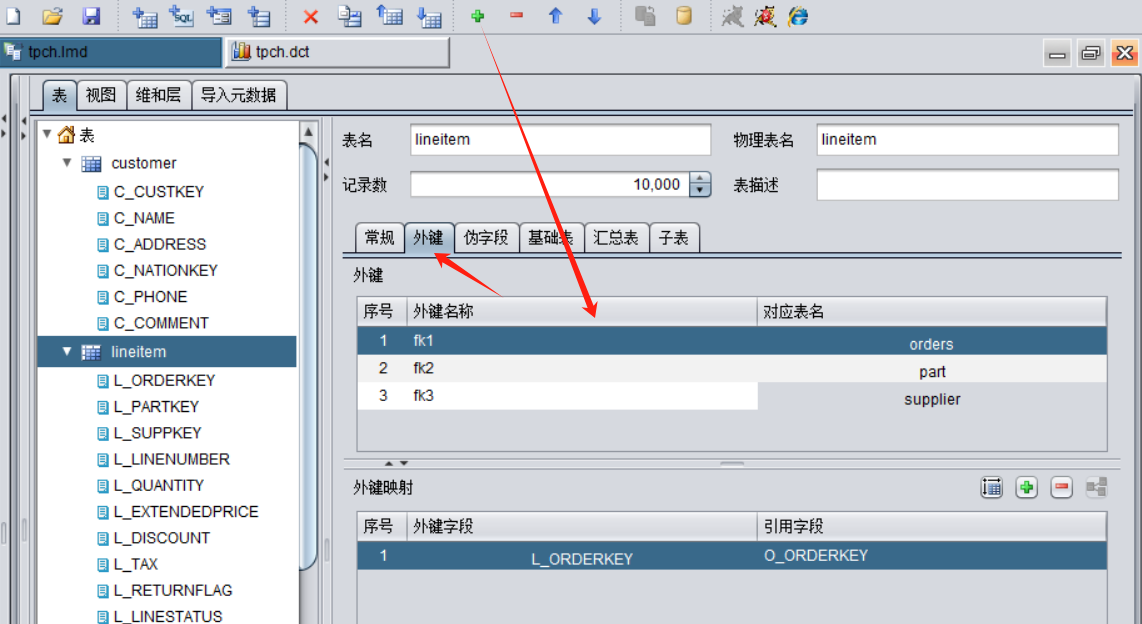The width and height of the screenshot is (1142, 624).
Task: Click the yellow database cylinder icon
Action: pyautogui.click(x=684, y=15)
